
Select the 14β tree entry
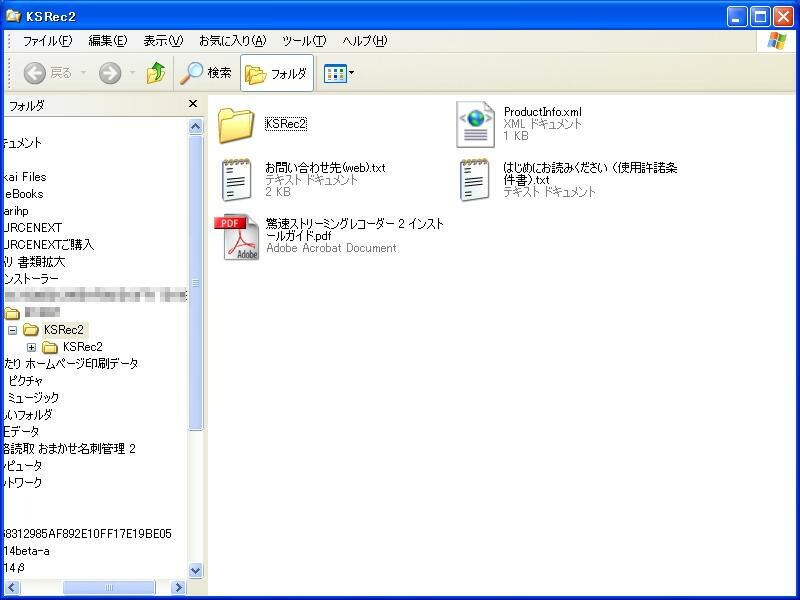click(14, 567)
